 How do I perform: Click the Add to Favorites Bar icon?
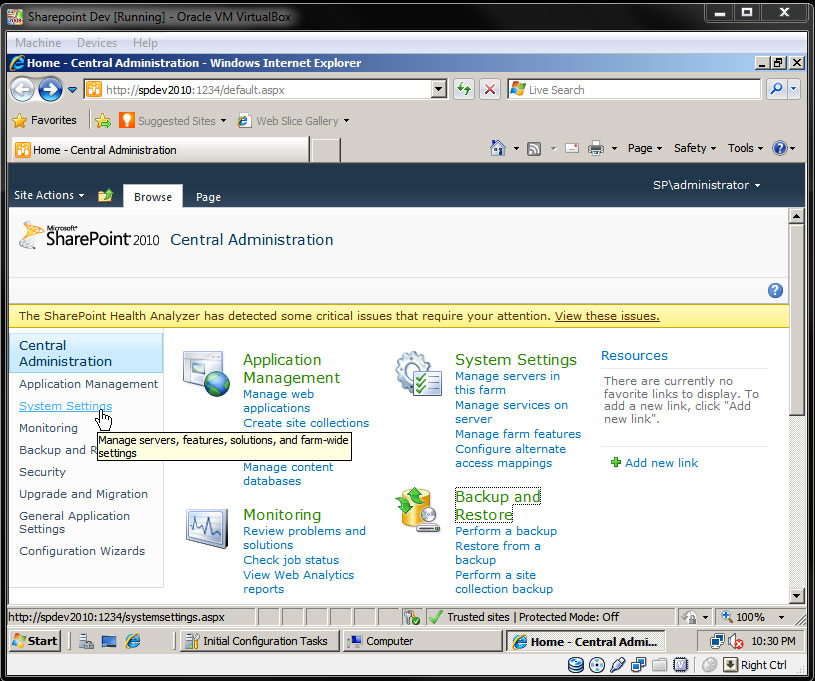[103, 121]
